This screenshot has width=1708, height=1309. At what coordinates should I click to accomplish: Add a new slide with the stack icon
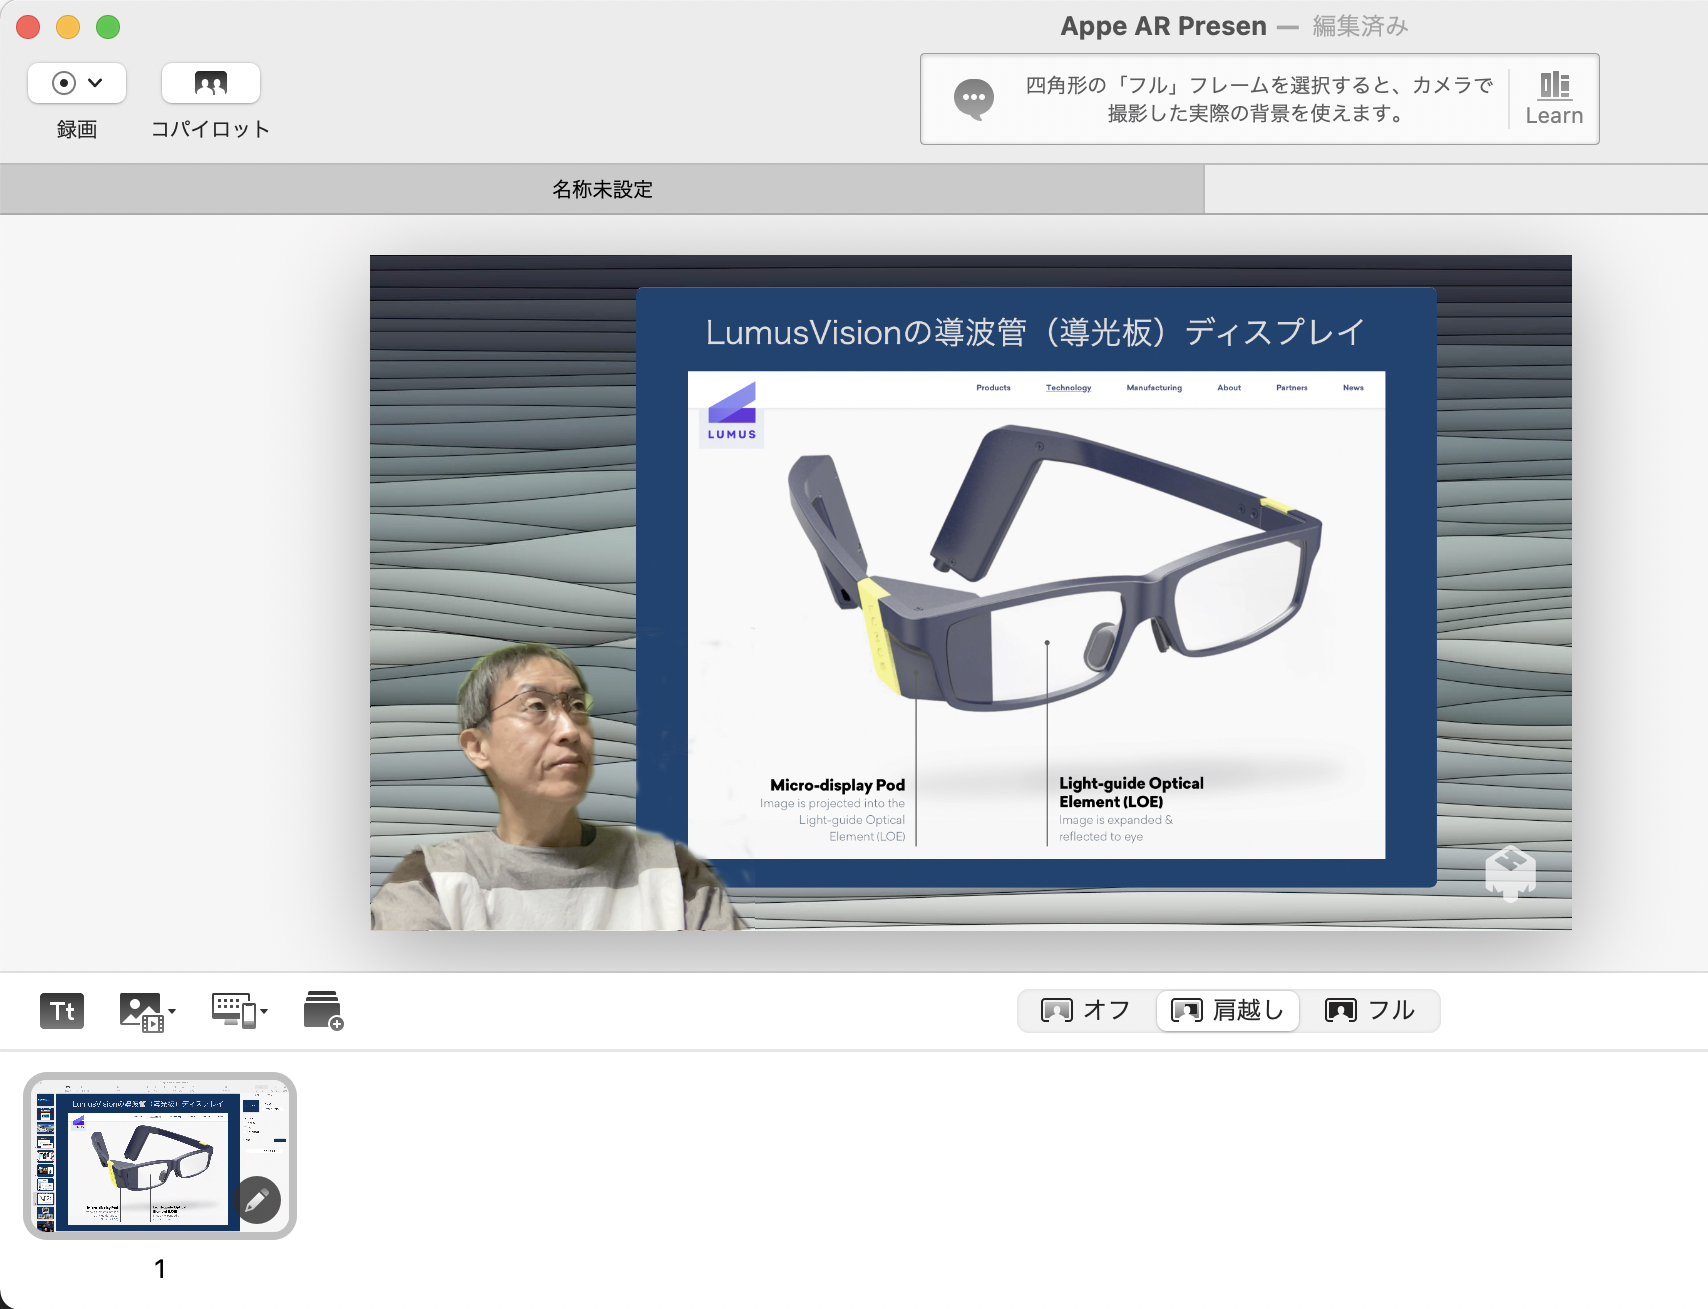(323, 1011)
